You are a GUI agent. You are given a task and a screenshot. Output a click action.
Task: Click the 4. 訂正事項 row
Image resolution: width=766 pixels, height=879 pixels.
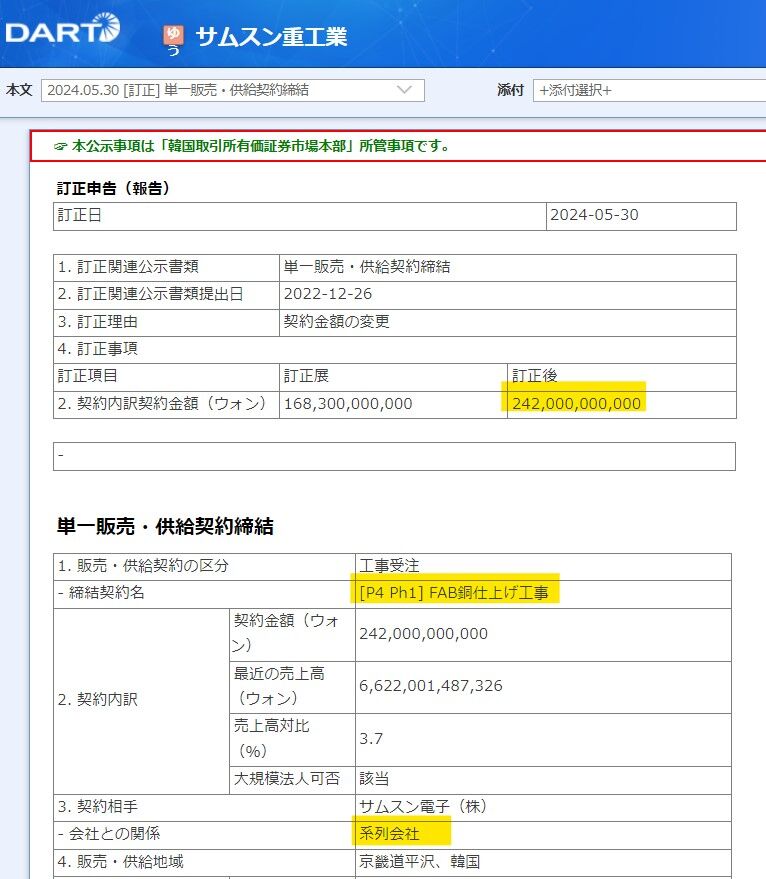click(x=395, y=349)
